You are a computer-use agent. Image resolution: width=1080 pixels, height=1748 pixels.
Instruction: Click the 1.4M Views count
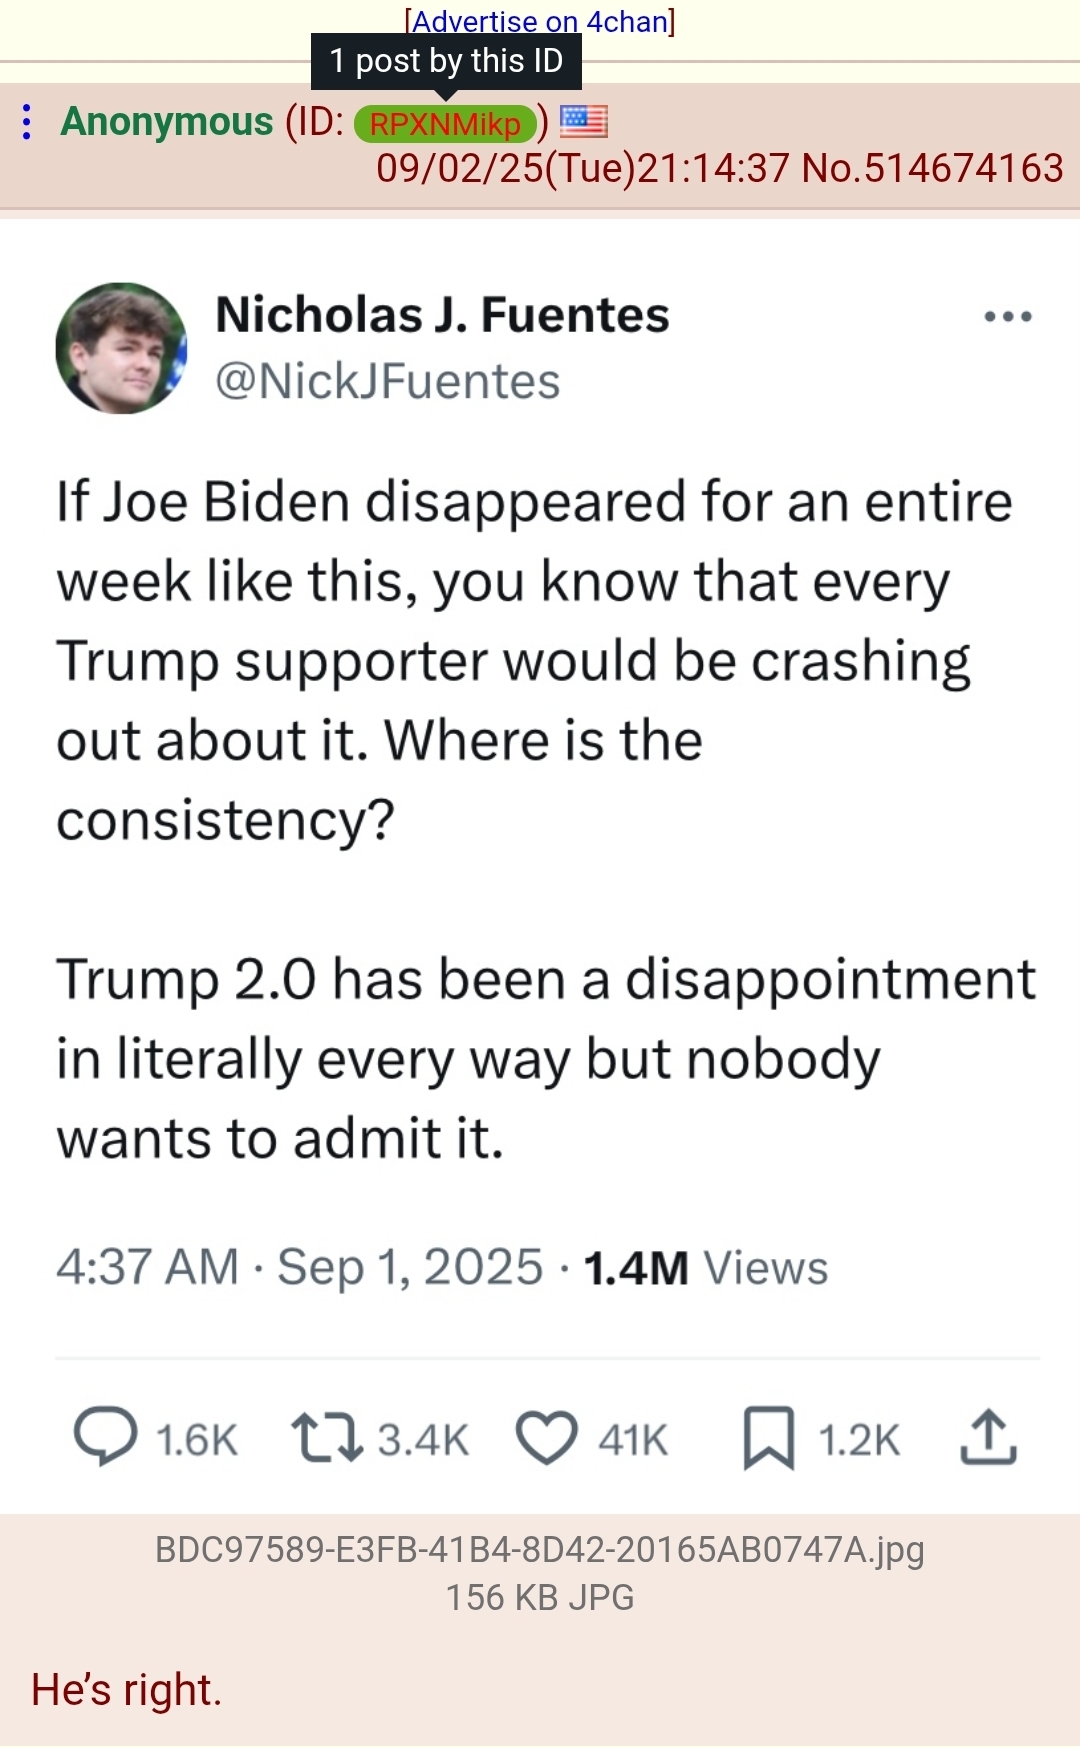tap(706, 1267)
